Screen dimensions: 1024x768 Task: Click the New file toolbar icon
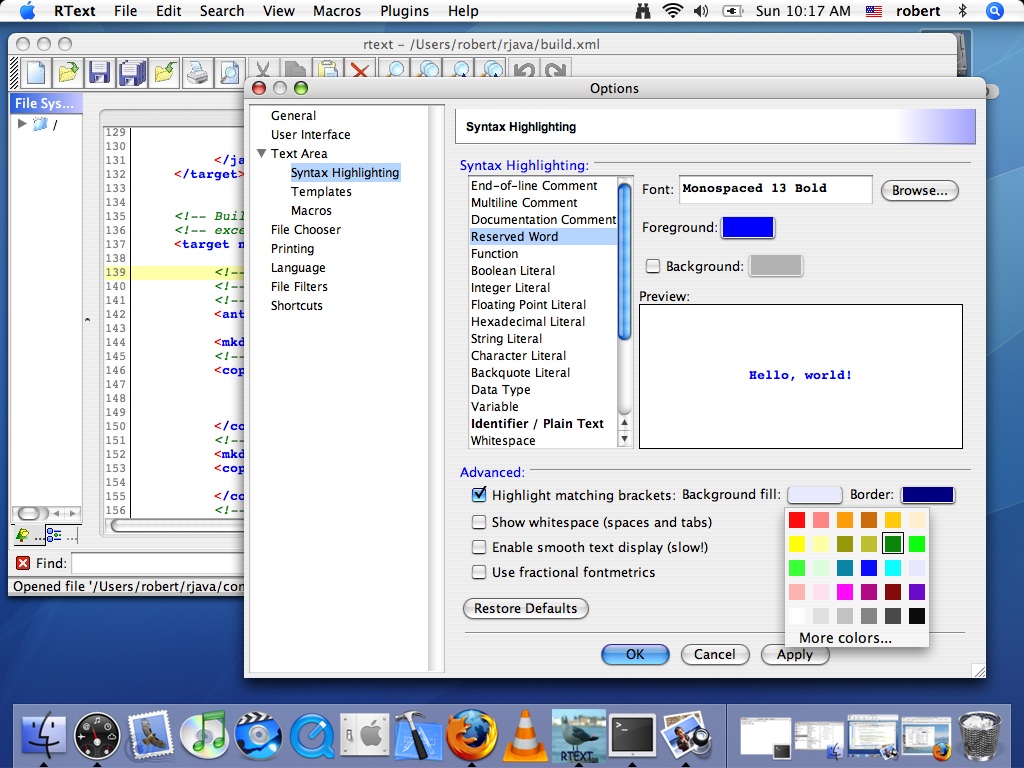[x=36, y=72]
